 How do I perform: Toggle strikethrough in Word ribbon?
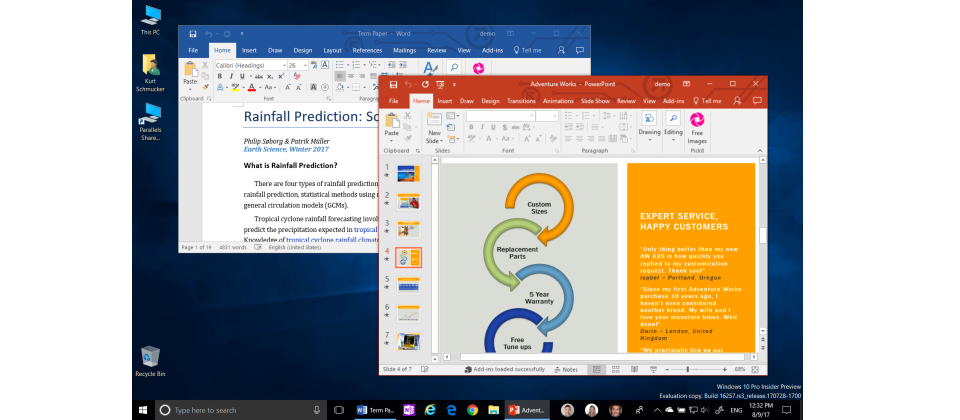coord(258,77)
